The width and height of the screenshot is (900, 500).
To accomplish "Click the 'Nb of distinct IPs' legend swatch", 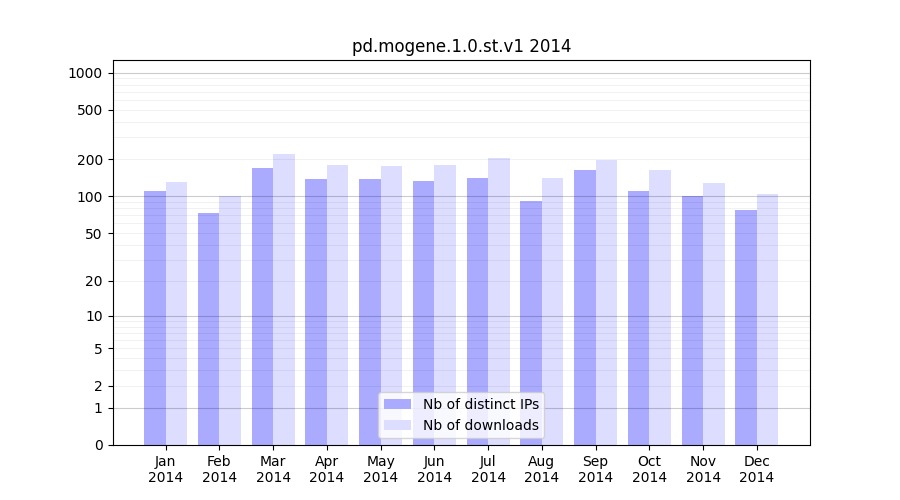I will (x=397, y=404).
